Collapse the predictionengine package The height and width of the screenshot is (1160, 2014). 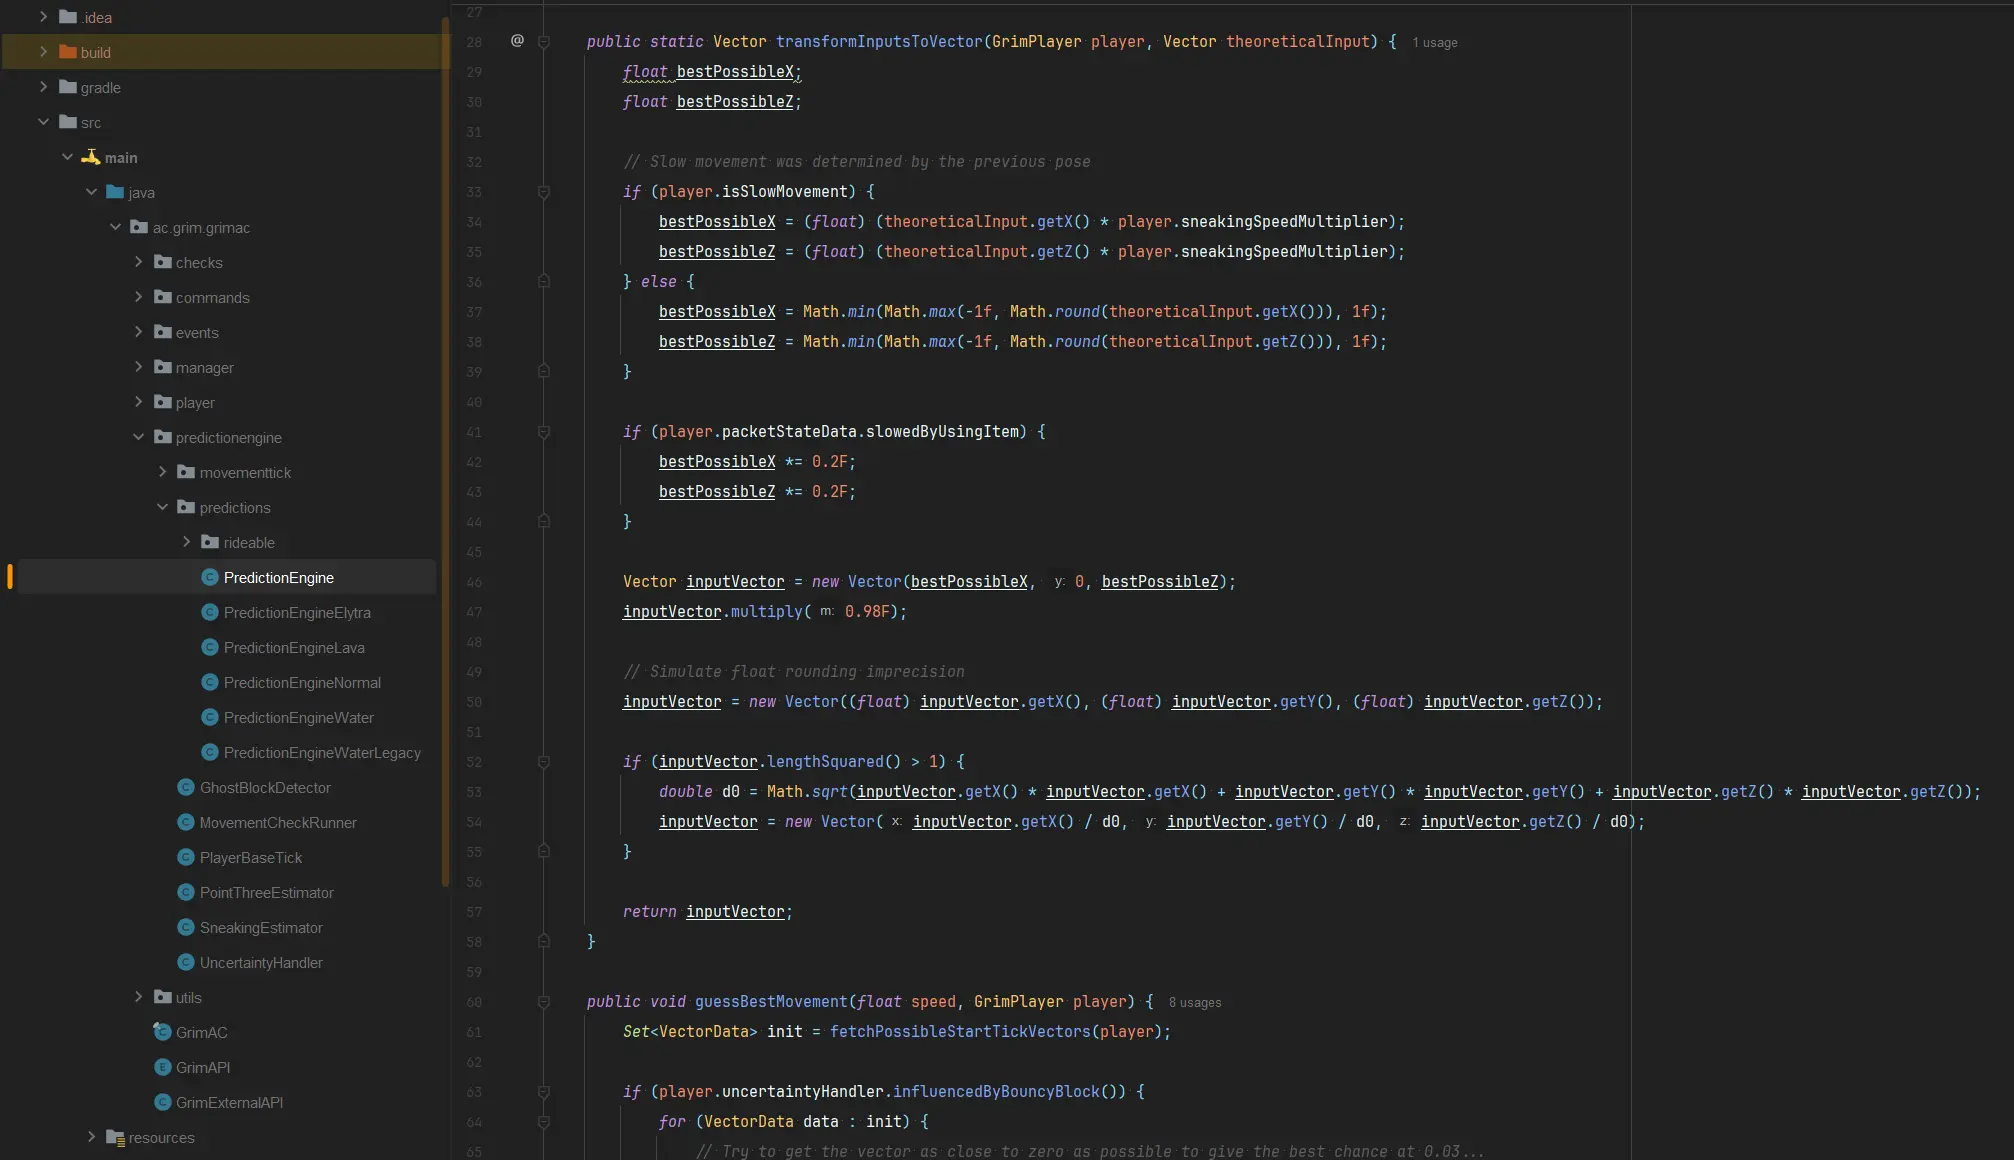[139, 437]
